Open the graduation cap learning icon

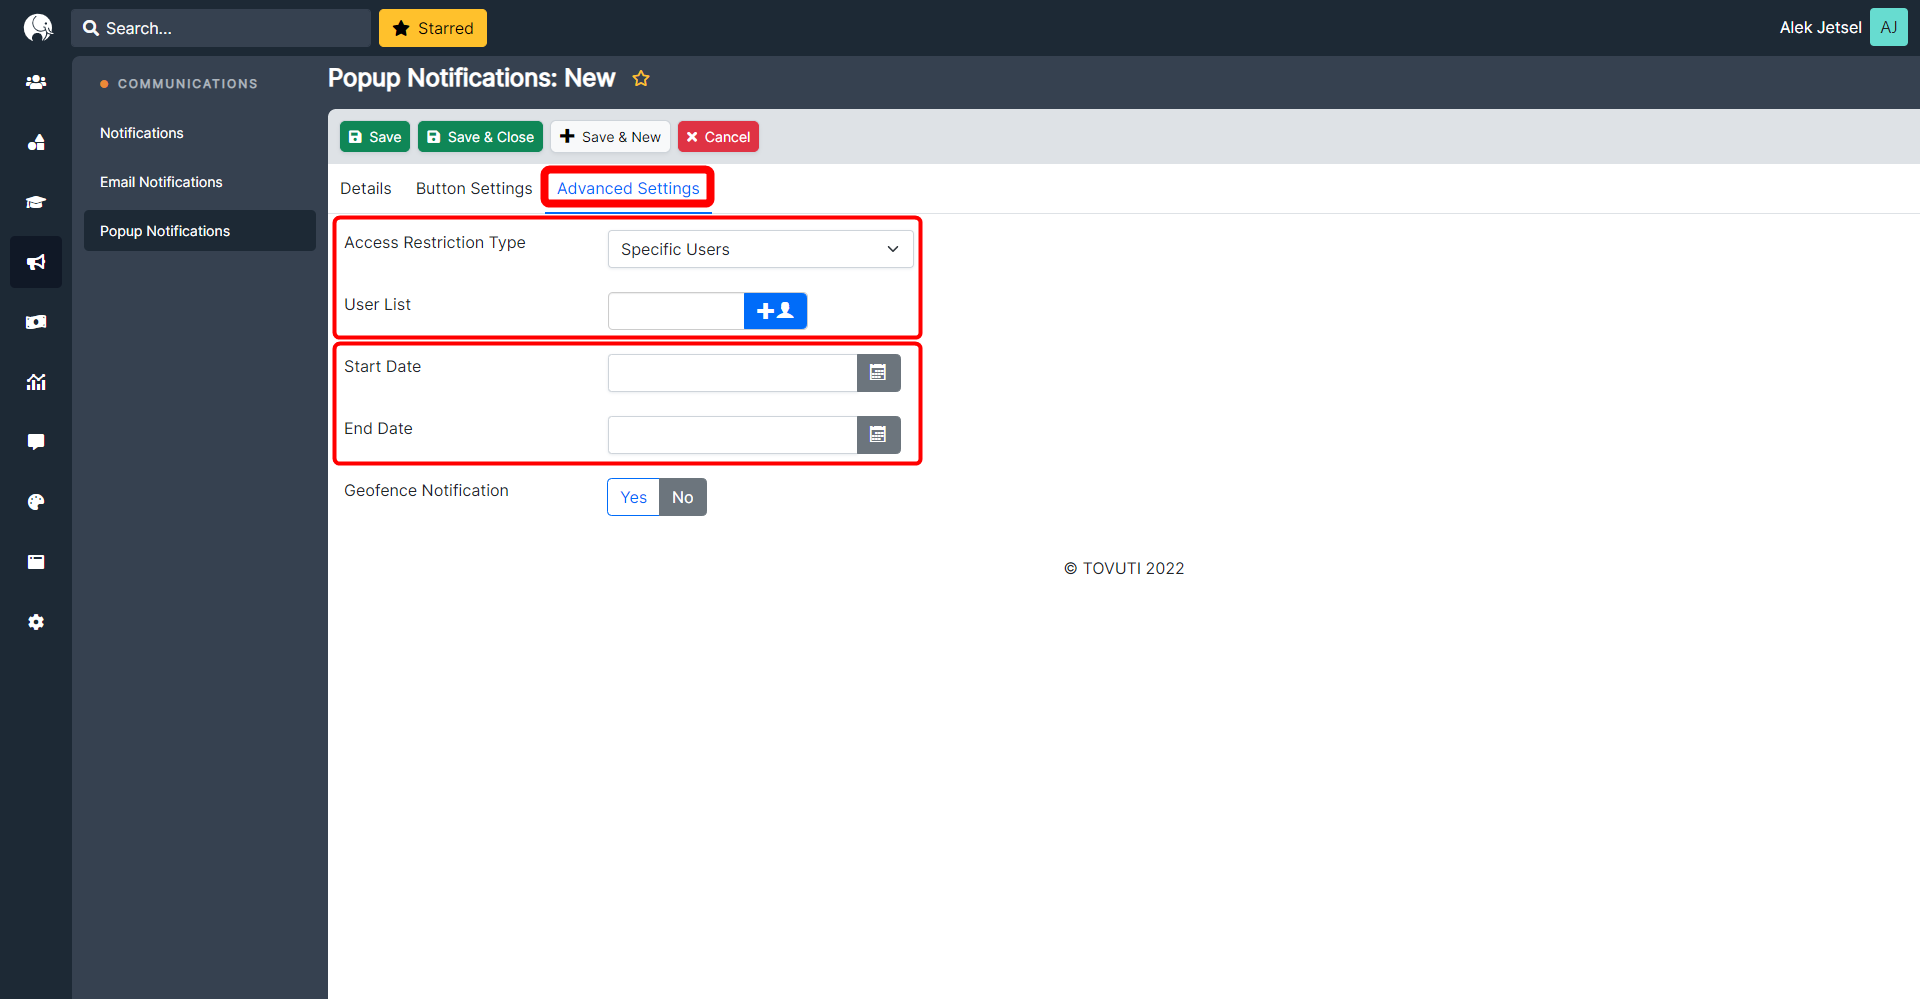(x=36, y=202)
